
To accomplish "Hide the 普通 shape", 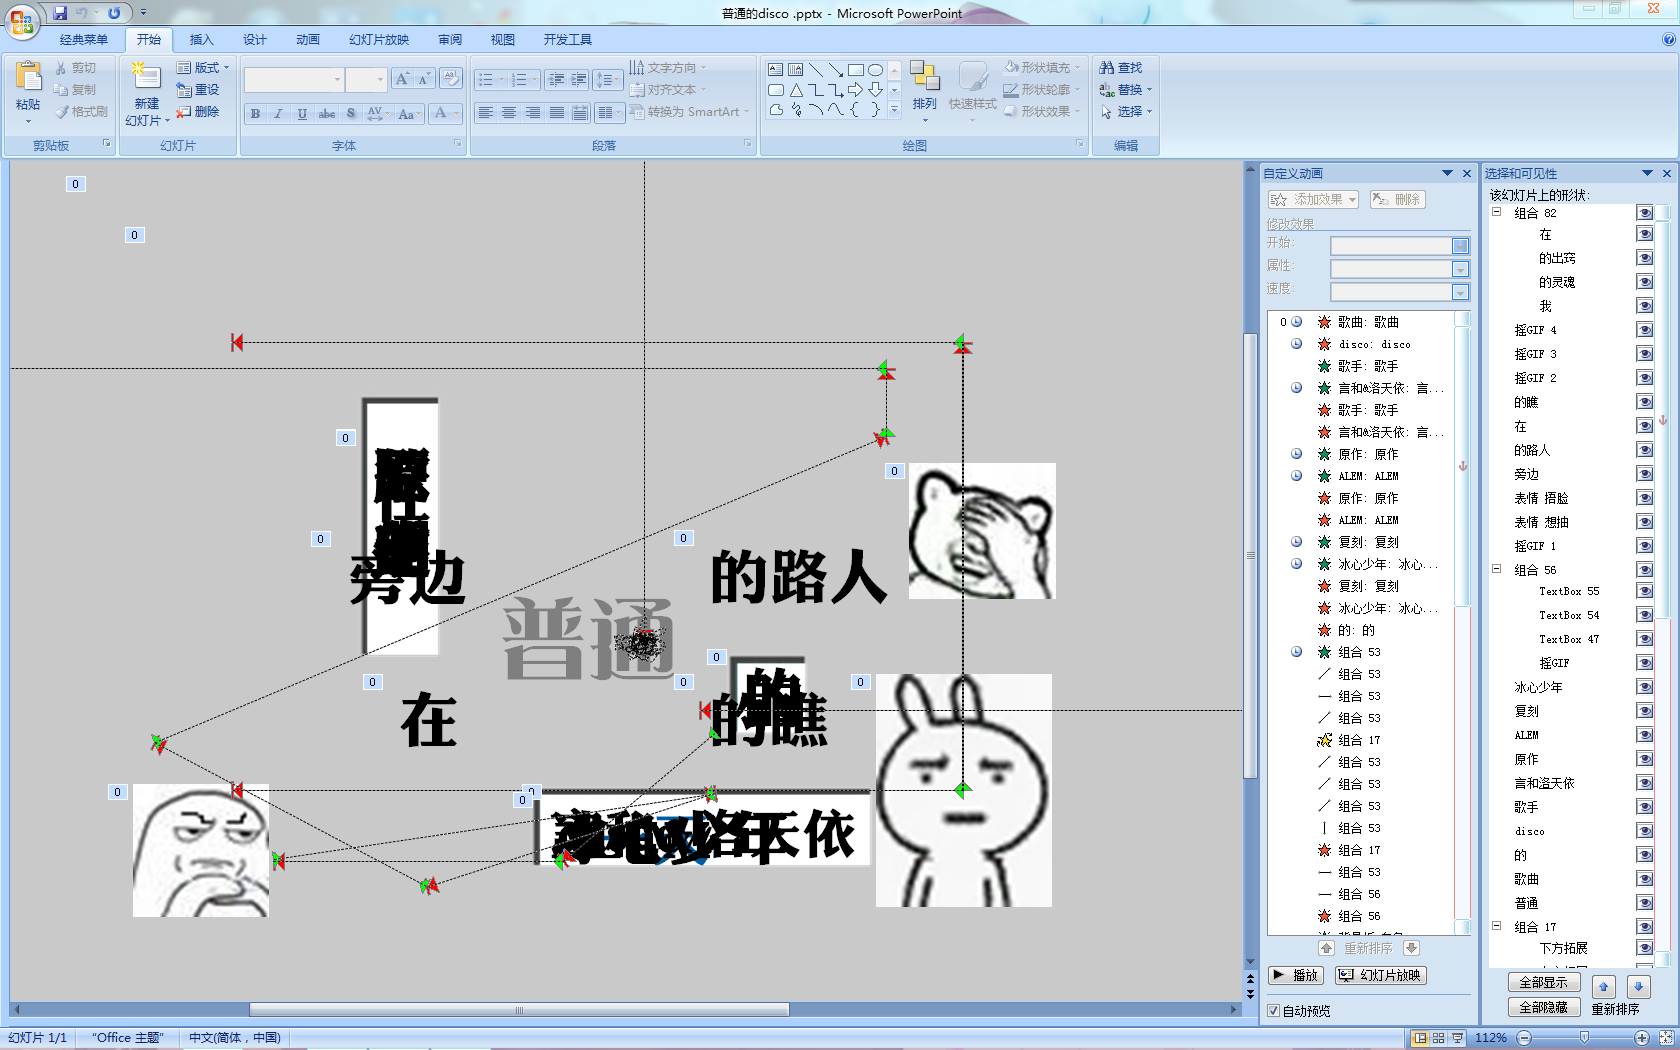I will [x=1644, y=903].
